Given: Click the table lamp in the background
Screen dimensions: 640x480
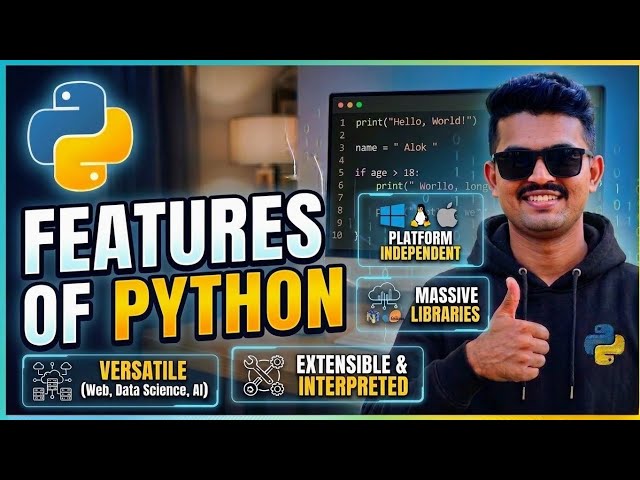Looking at the screenshot, I should point(262,151).
